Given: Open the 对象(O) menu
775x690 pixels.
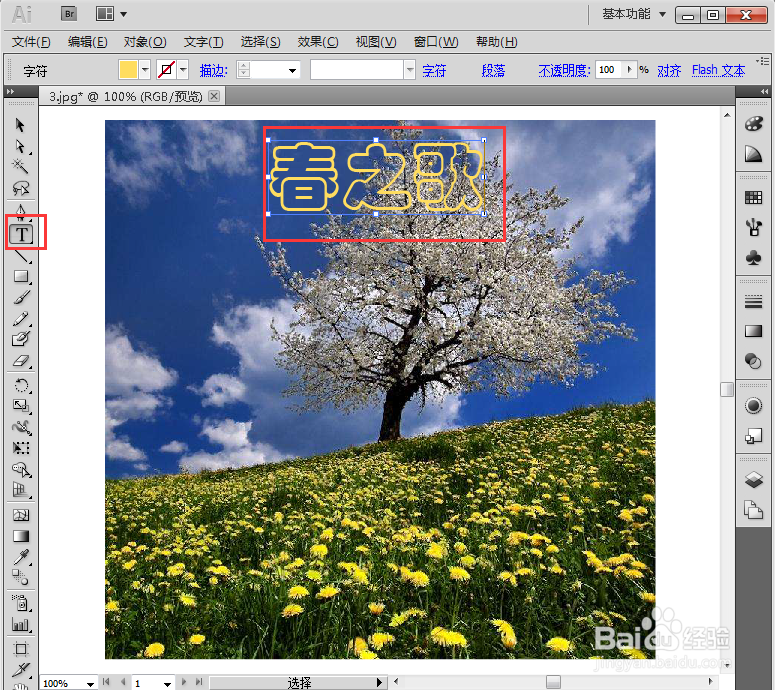Looking at the screenshot, I should tap(145, 42).
